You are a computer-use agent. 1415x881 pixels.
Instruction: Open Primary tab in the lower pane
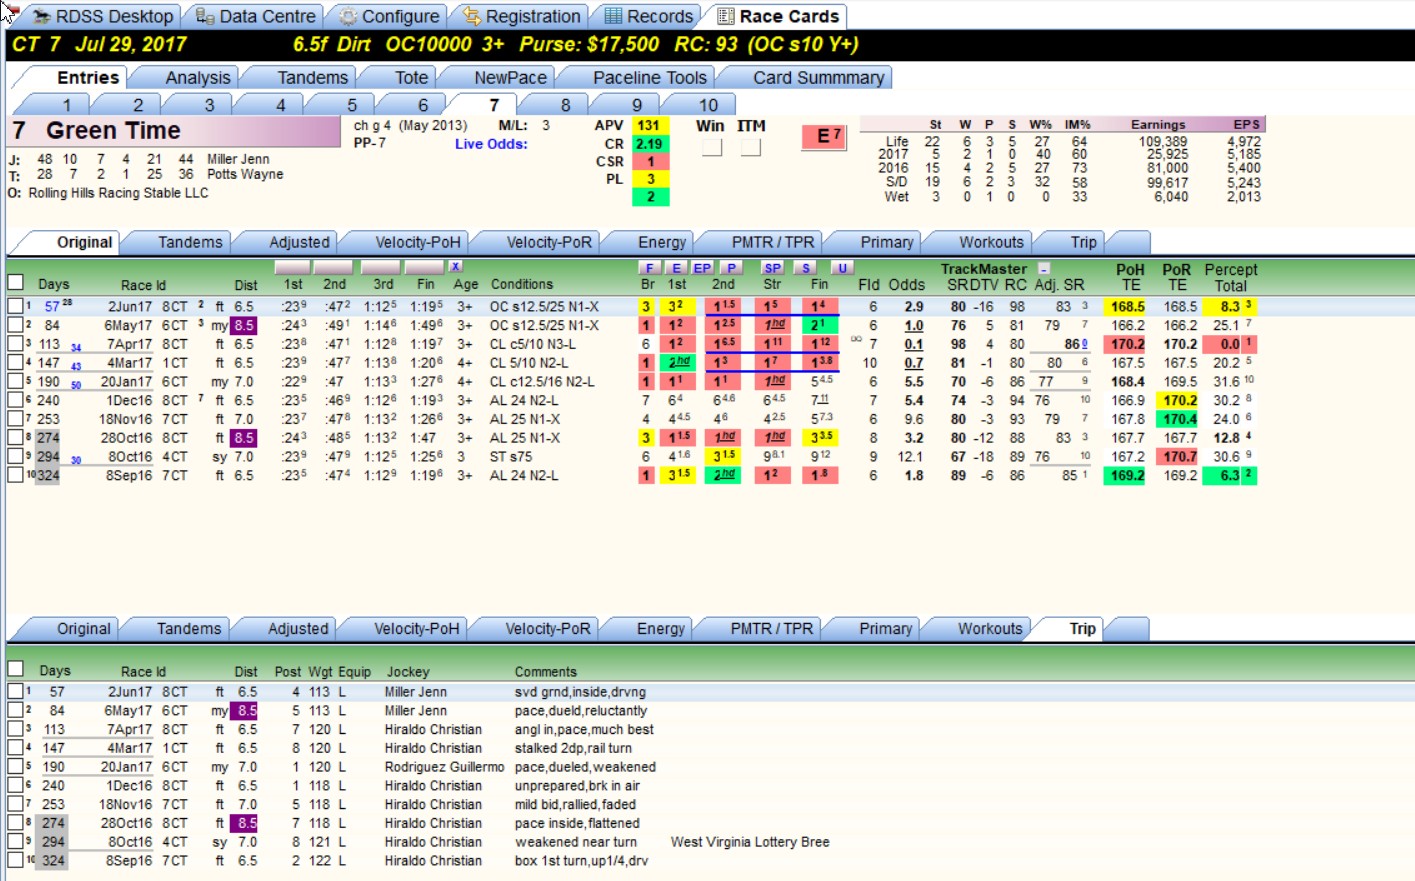(x=885, y=629)
